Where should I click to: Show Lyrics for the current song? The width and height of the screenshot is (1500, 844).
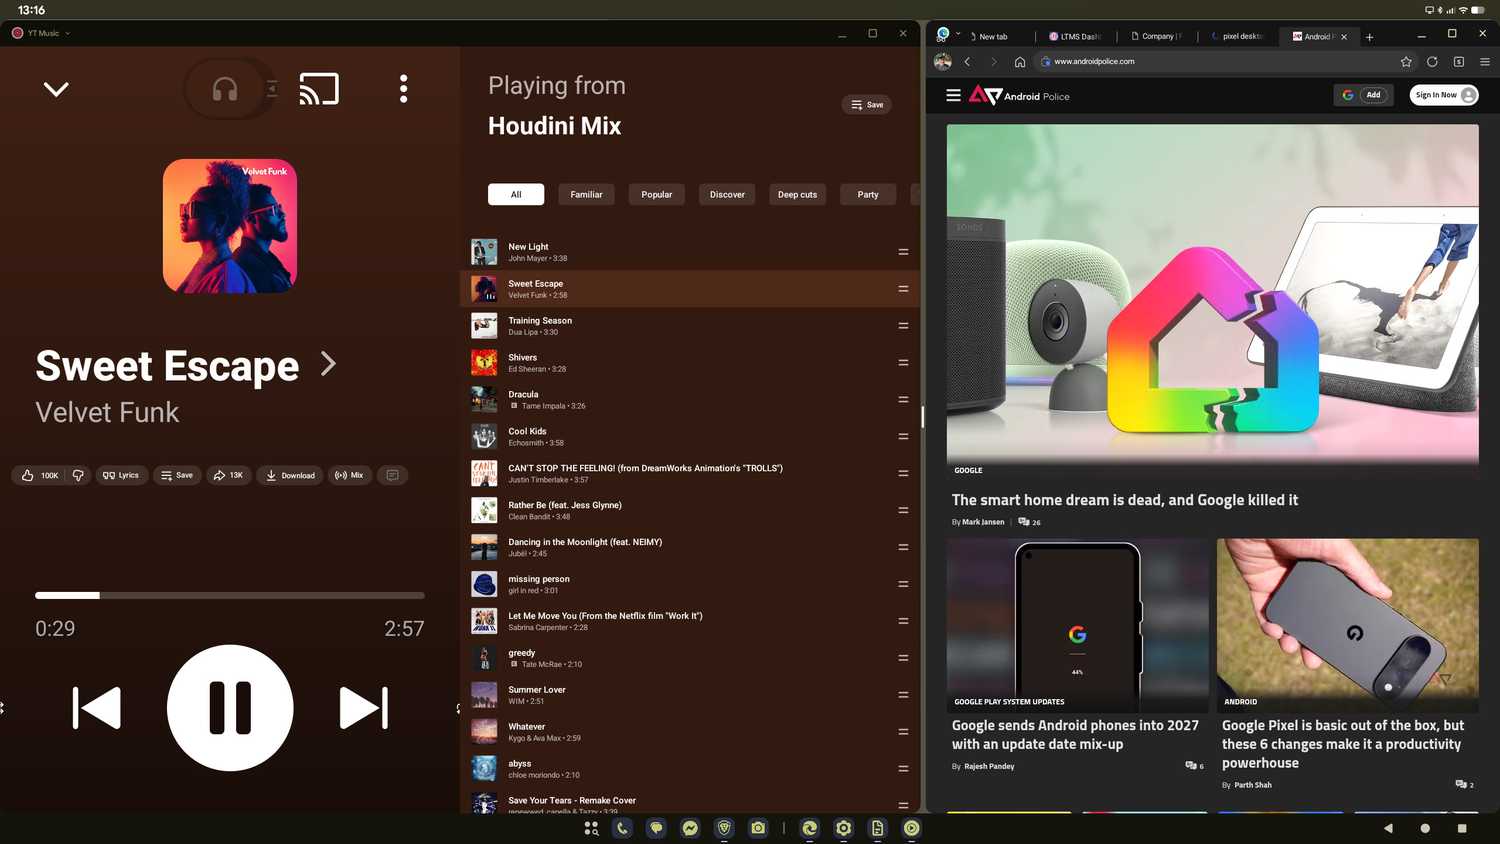coord(121,475)
